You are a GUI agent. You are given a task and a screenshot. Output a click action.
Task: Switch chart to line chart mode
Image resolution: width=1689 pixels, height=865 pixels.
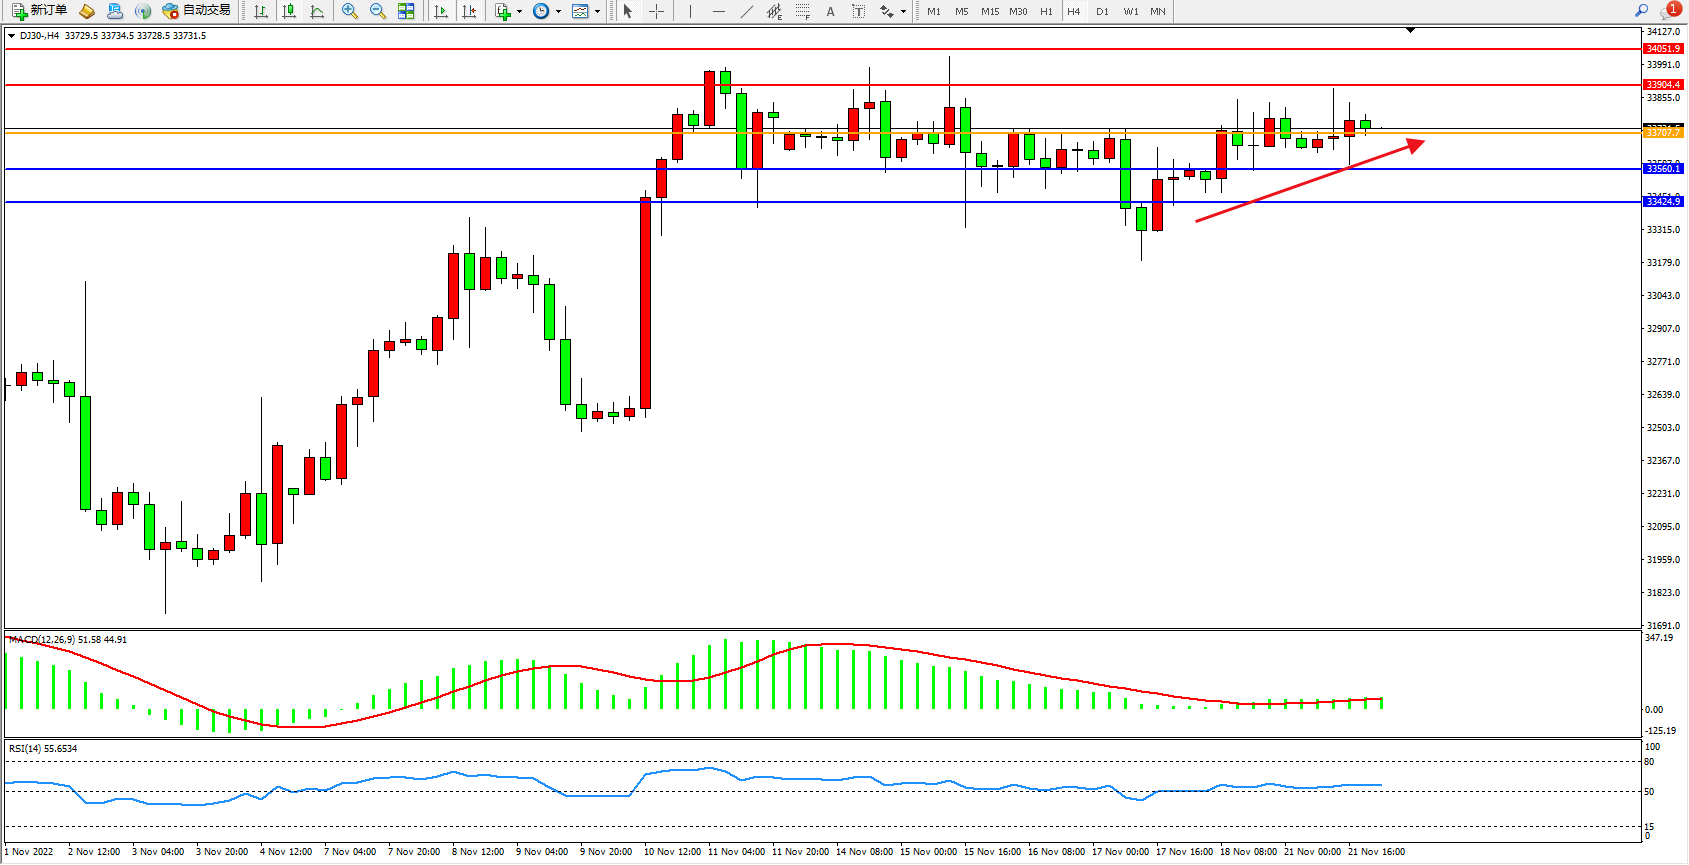317,11
